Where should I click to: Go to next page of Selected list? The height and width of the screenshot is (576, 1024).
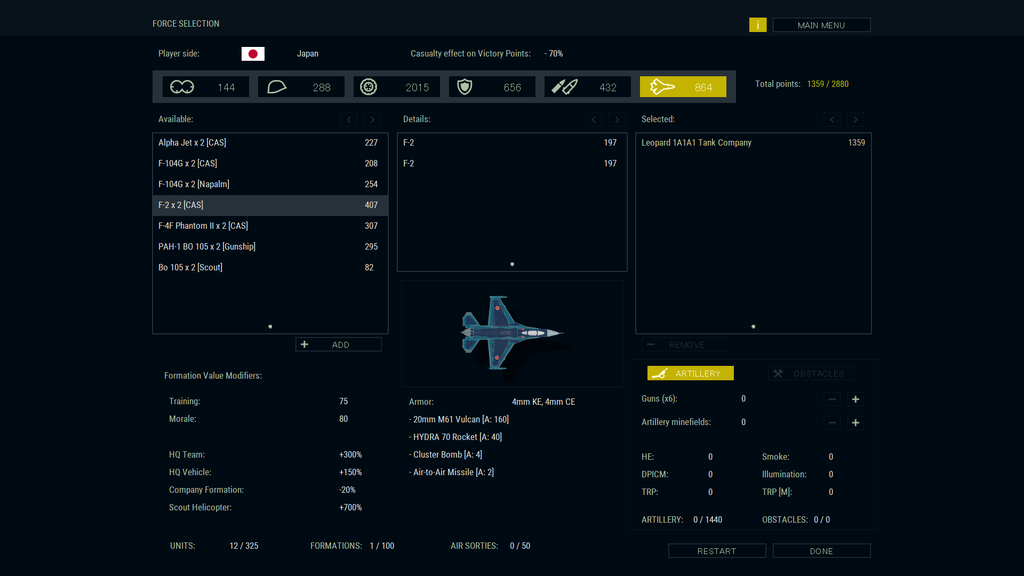[856, 120]
